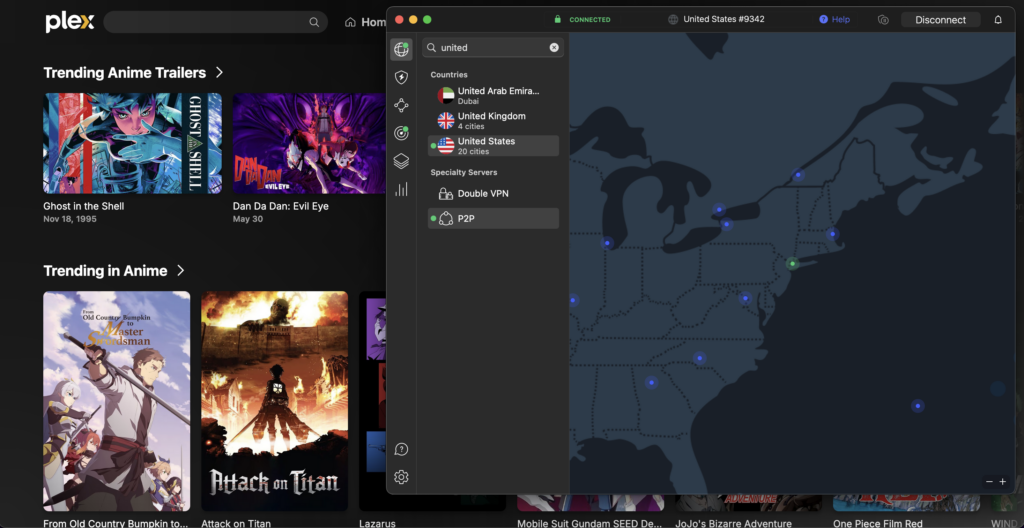Image resolution: width=1024 pixels, height=528 pixels.
Task: Open the globe countries icon in NordVPN sidebar
Action: 401,50
